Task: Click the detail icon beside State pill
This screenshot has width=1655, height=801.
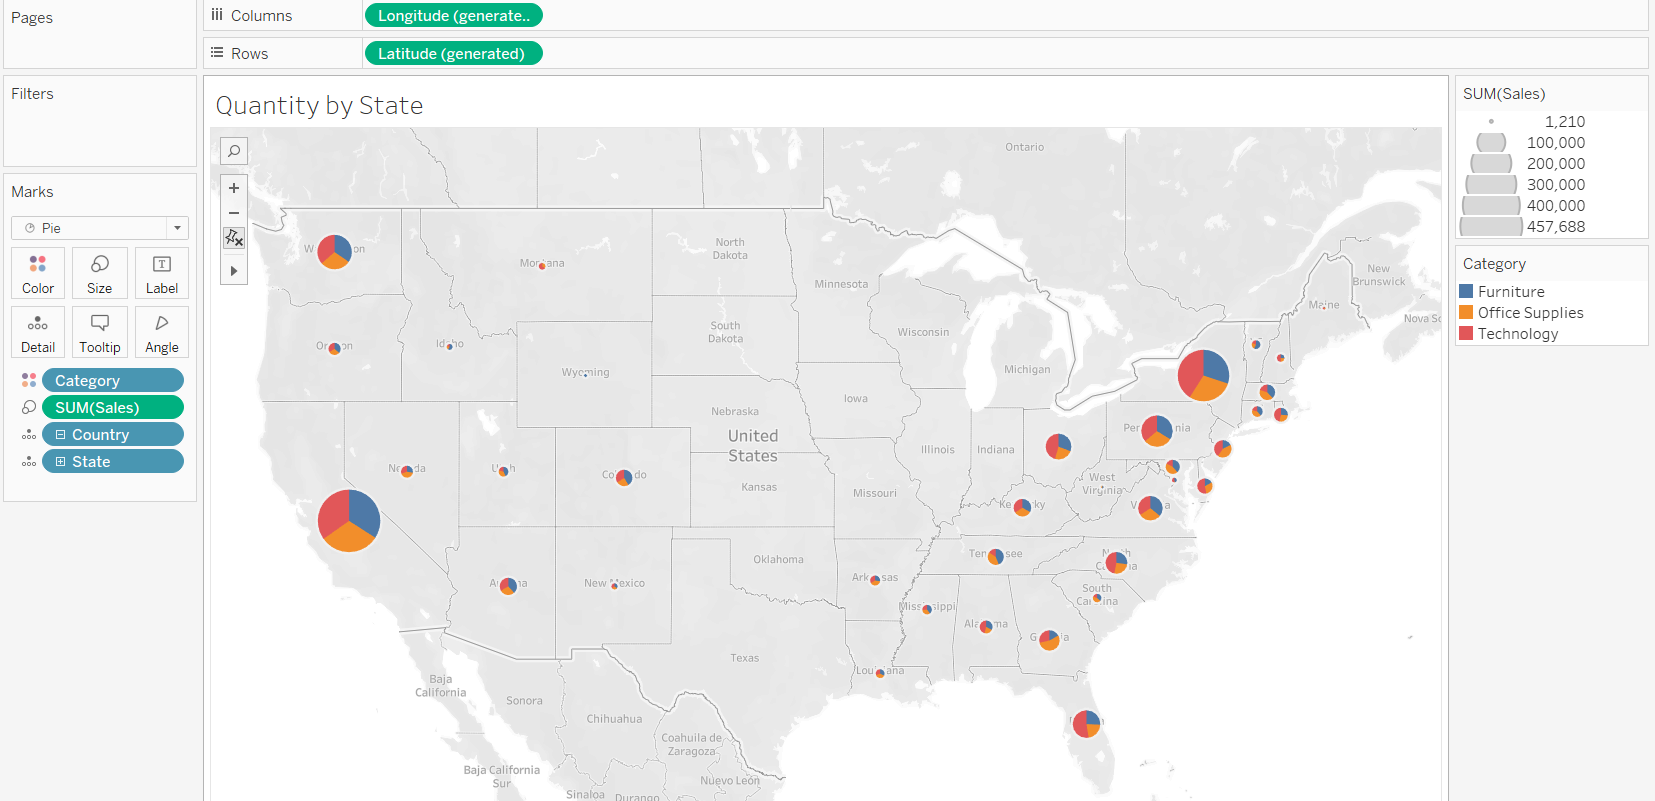Action: point(29,462)
